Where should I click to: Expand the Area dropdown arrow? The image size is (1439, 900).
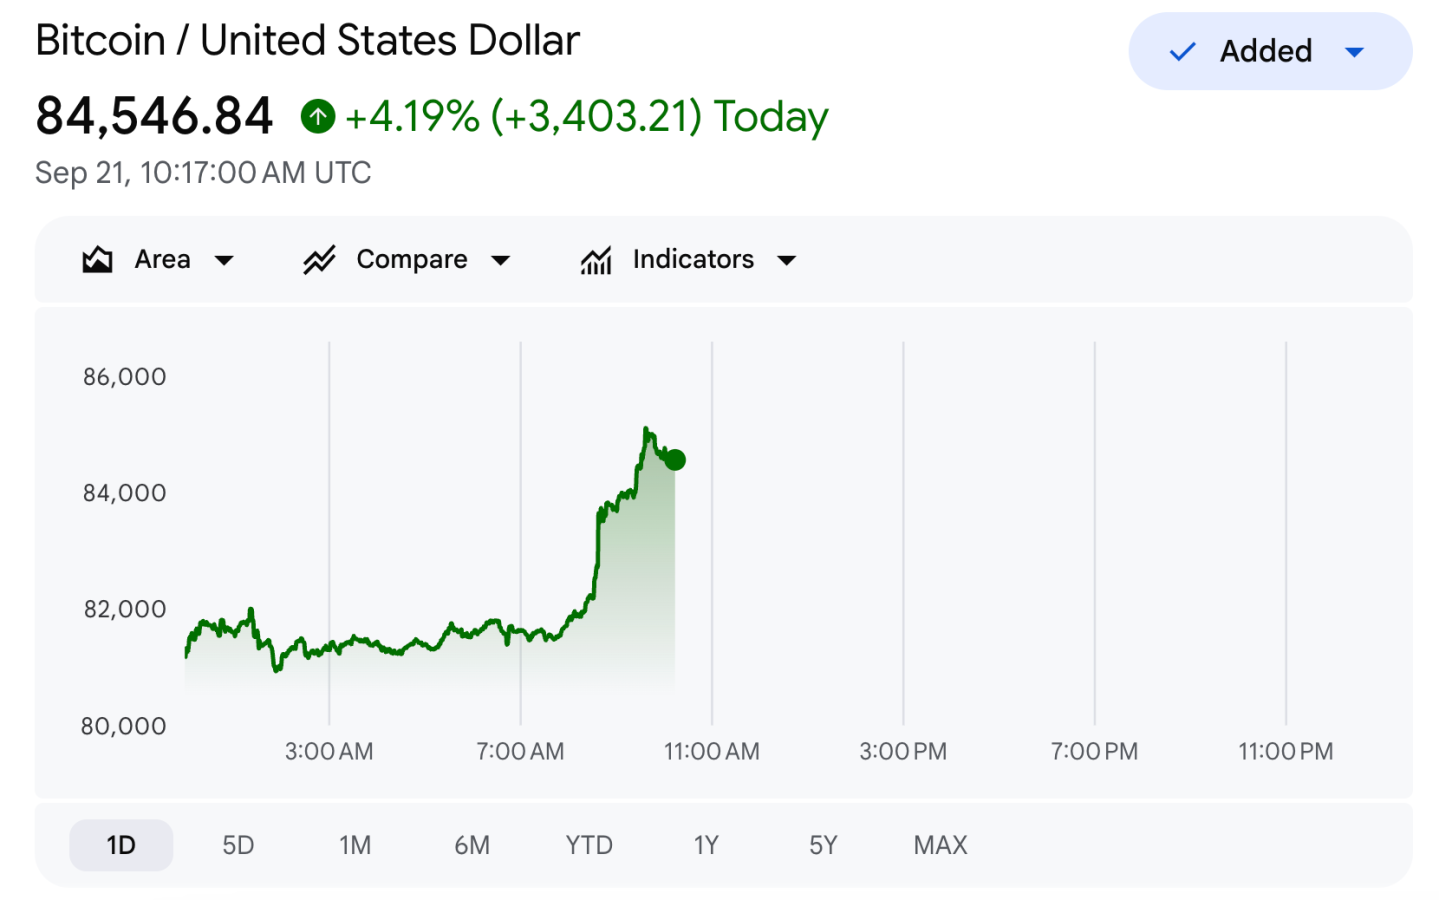(224, 261)
